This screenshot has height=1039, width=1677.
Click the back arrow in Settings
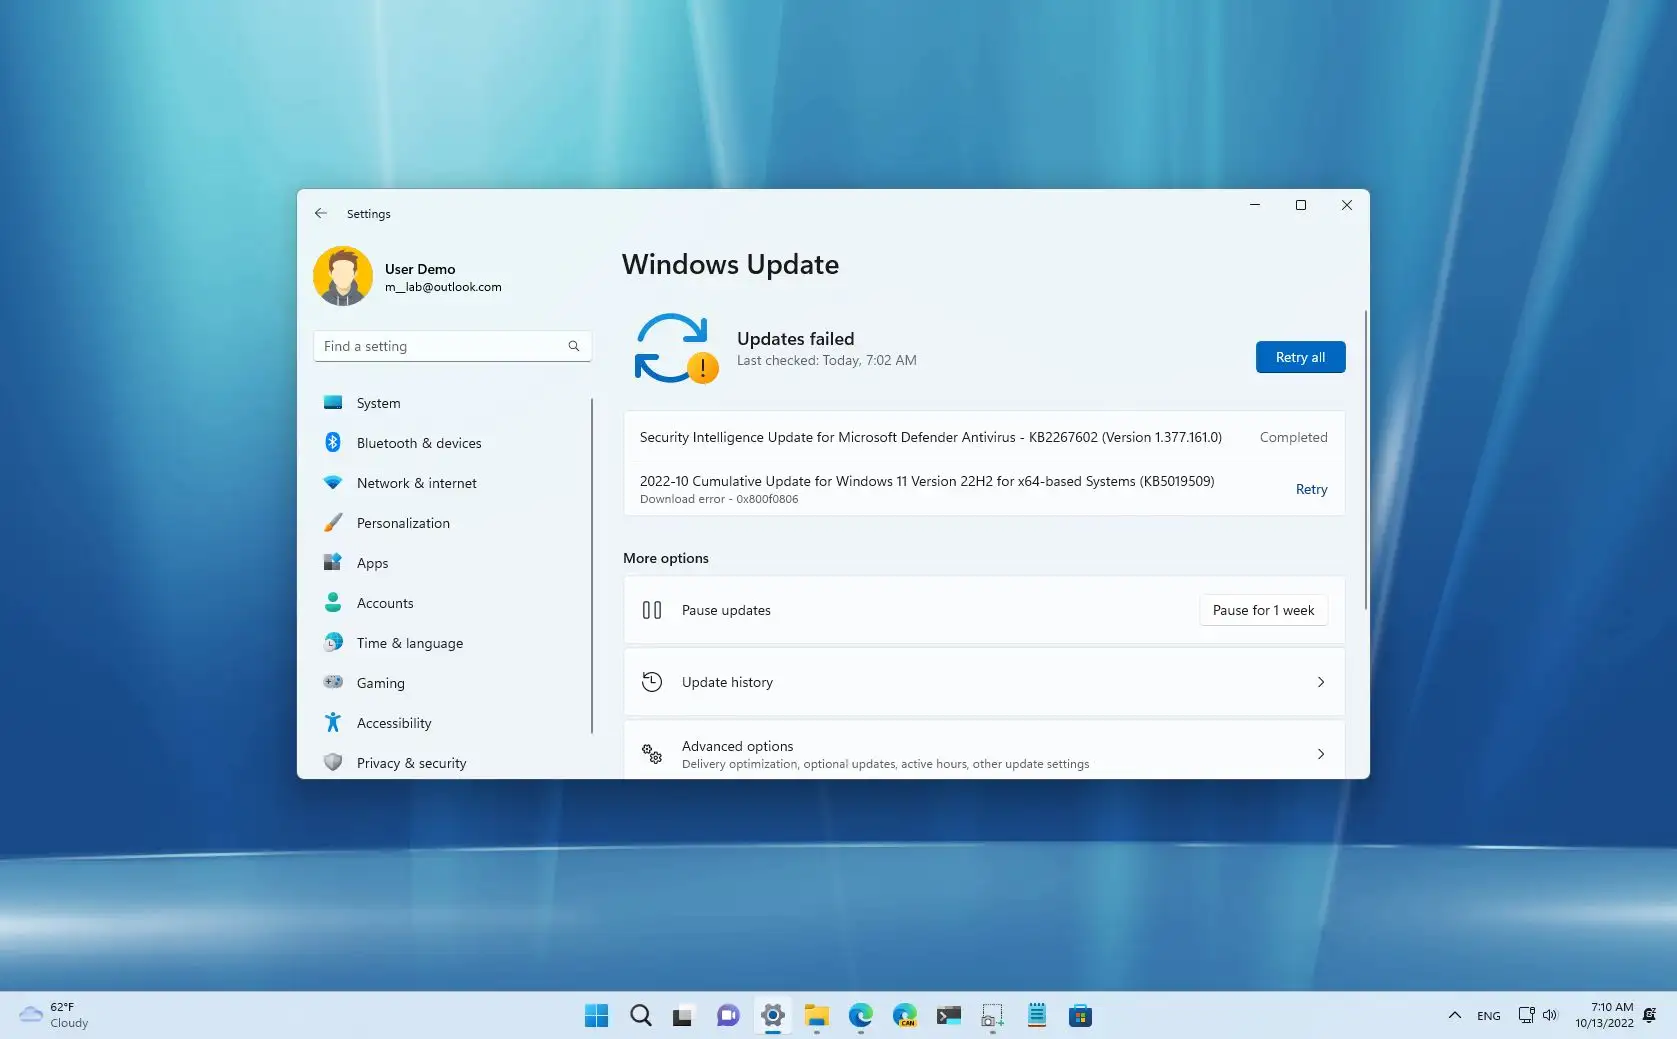320,213
